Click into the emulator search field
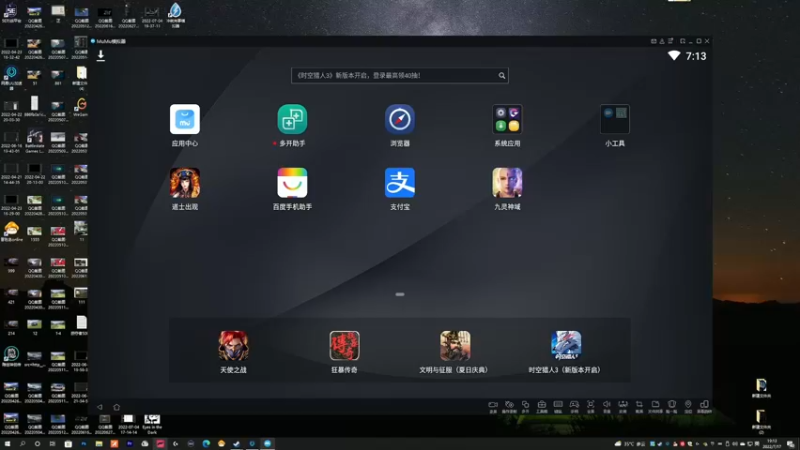This screenshot has width=800, height=450. click(399, 76)
